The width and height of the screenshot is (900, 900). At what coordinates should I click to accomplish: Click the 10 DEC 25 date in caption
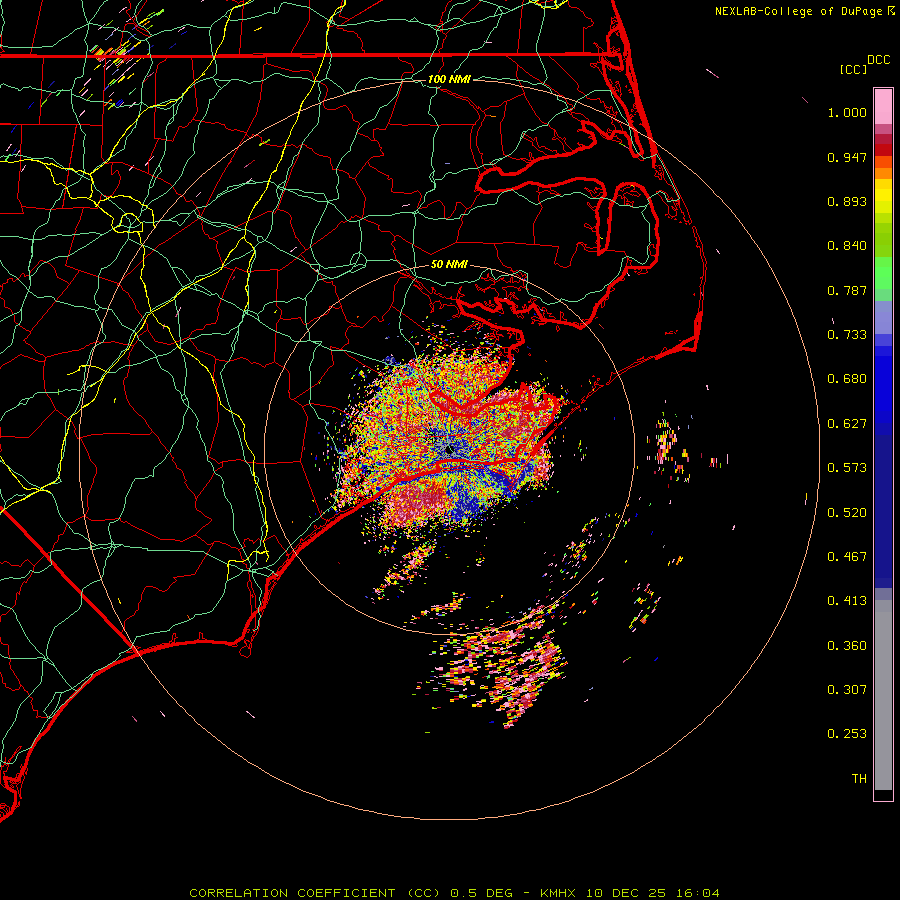click(626, 893)
